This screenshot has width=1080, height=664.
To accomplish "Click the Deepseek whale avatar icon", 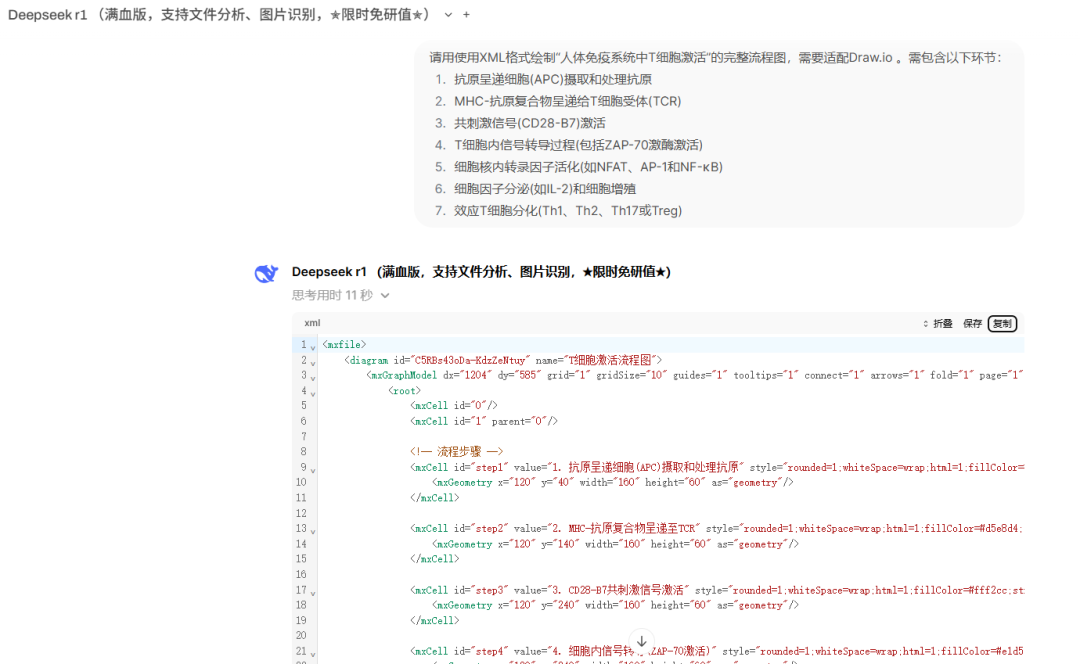I will pos(266,273).
